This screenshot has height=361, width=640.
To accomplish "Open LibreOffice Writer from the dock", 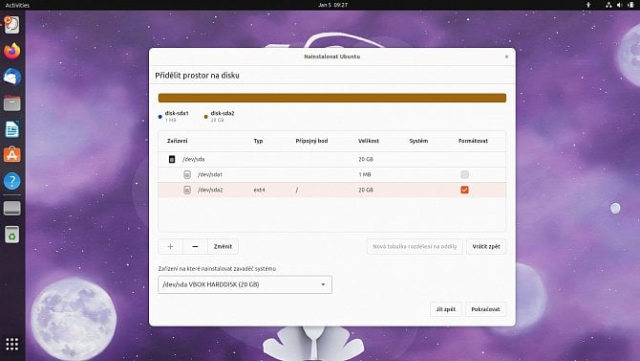I will coord(12,129).
